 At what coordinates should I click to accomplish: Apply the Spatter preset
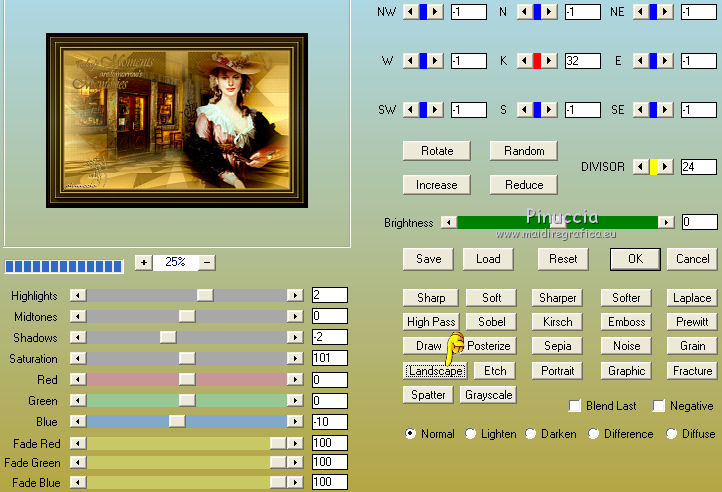[428, 395]
